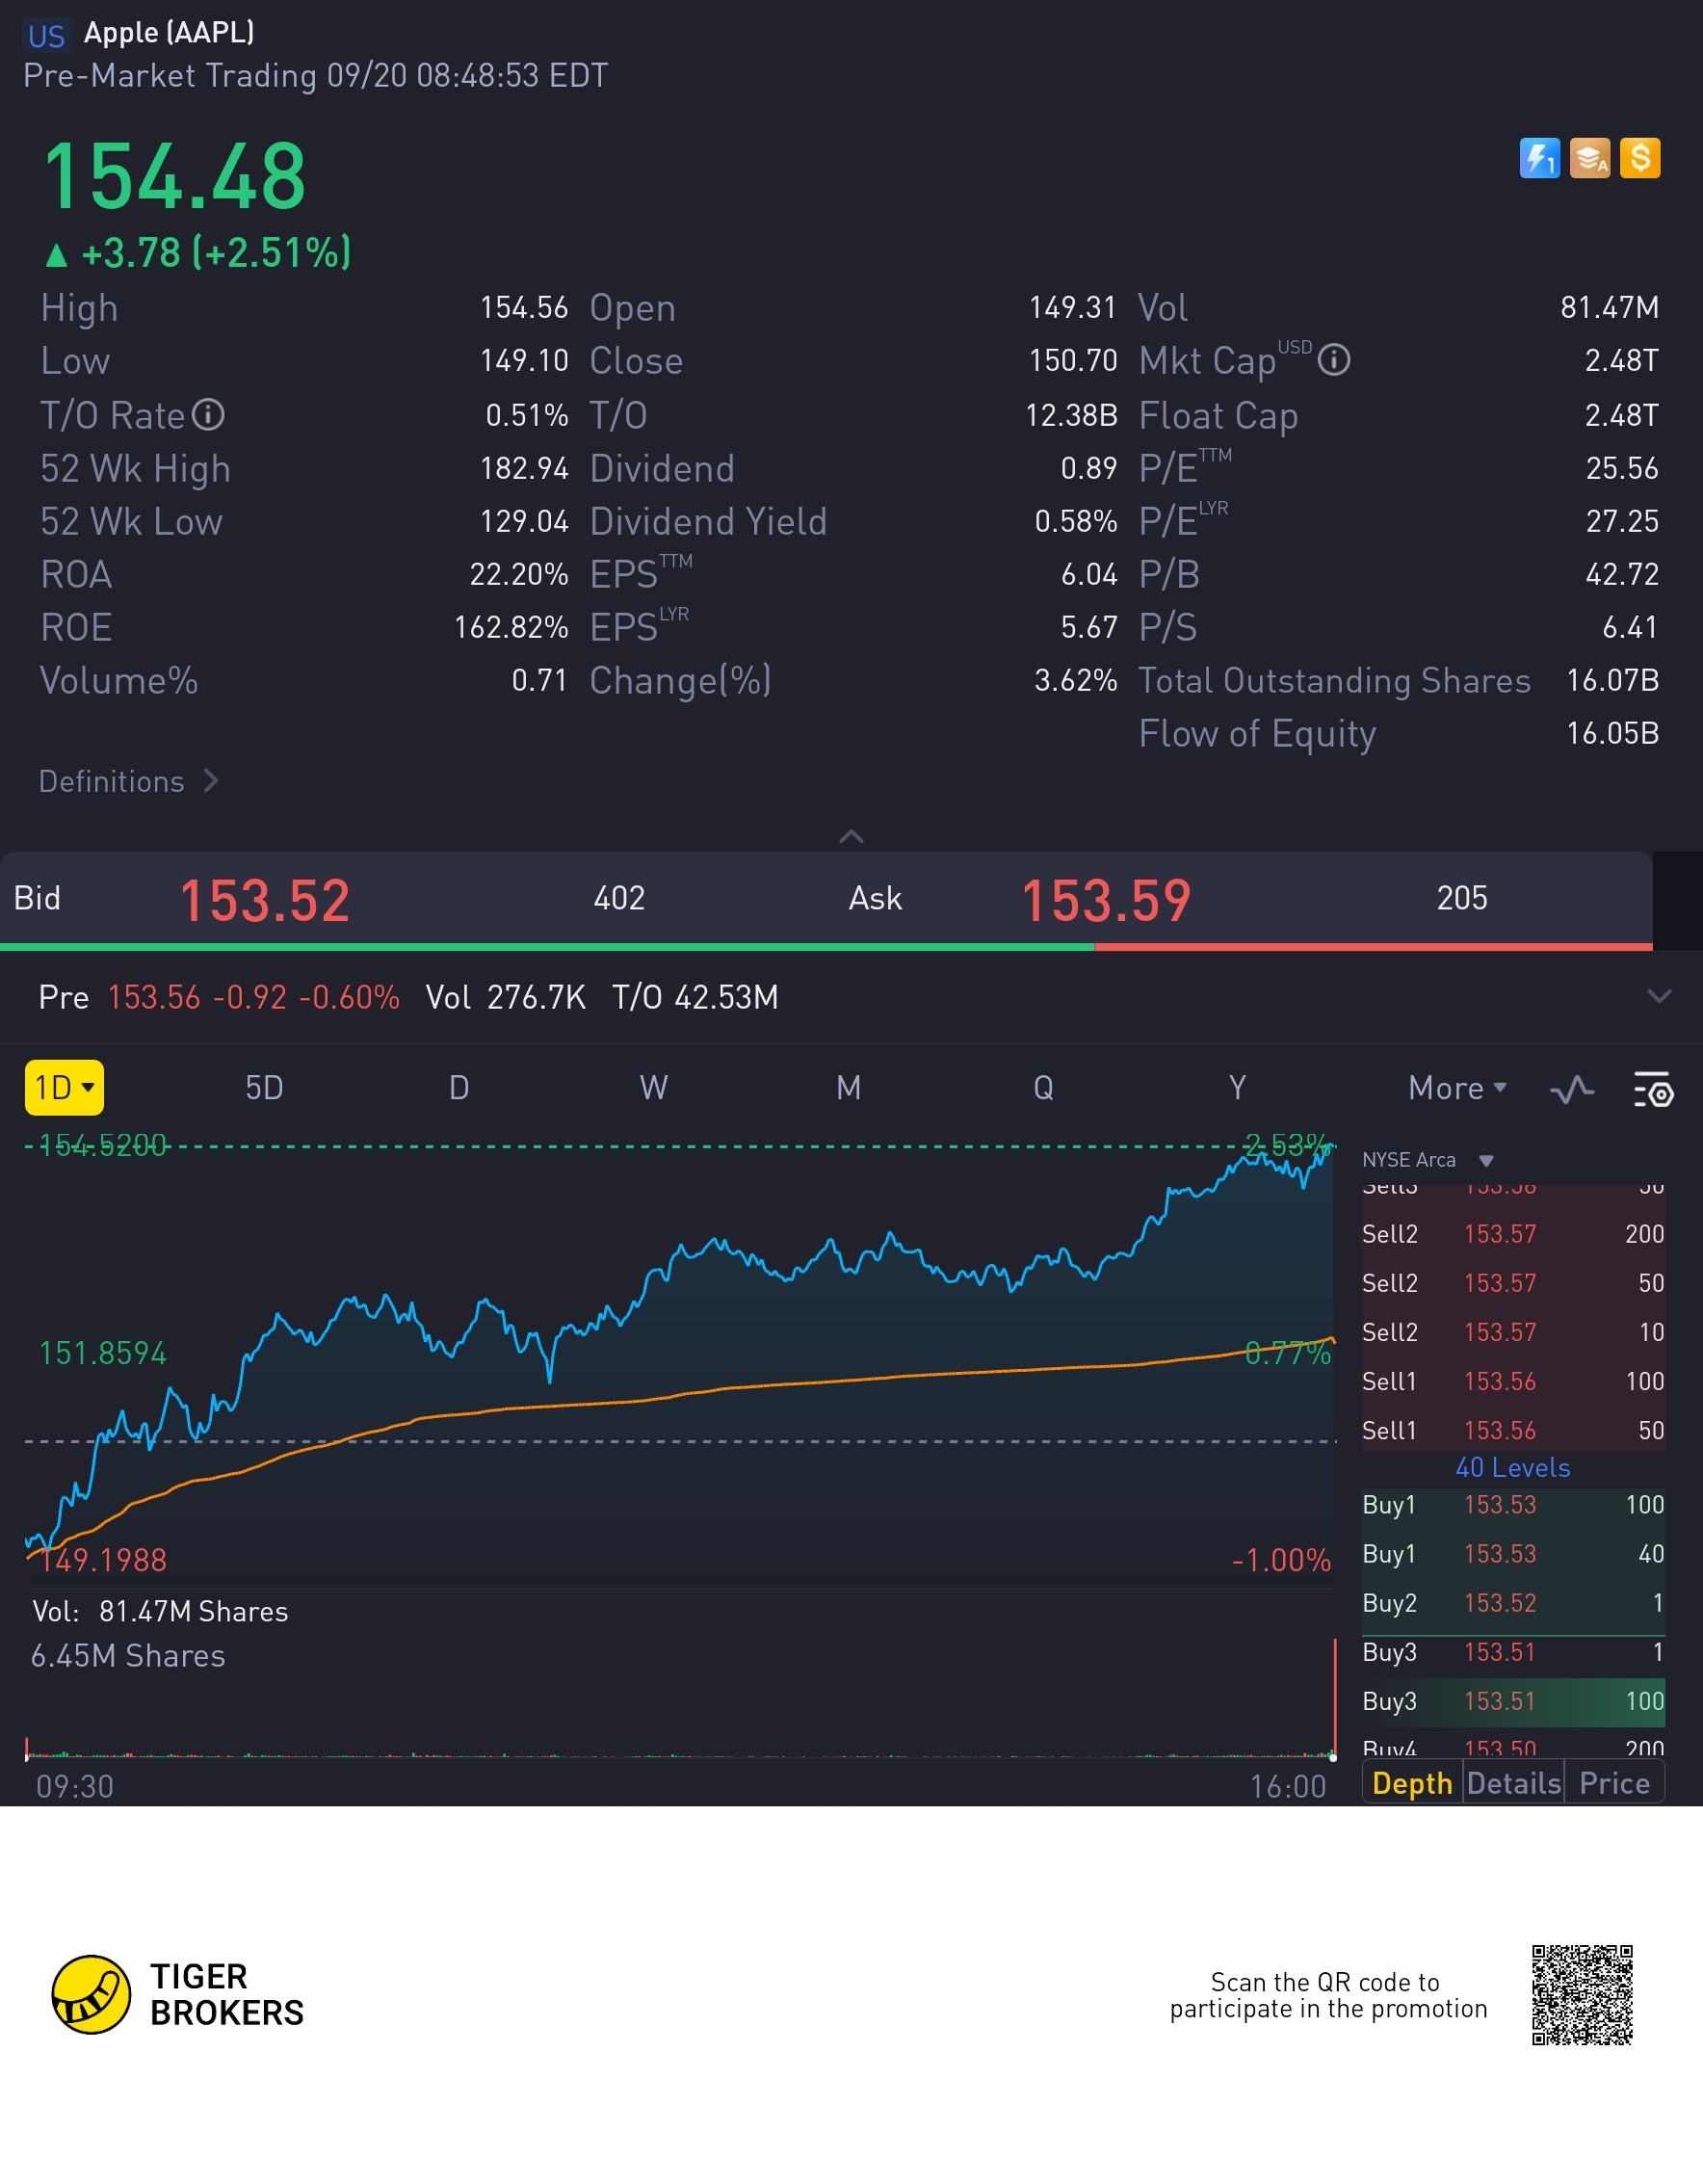
Task: Open chart settings list icon
Action: point(1652,1089)
